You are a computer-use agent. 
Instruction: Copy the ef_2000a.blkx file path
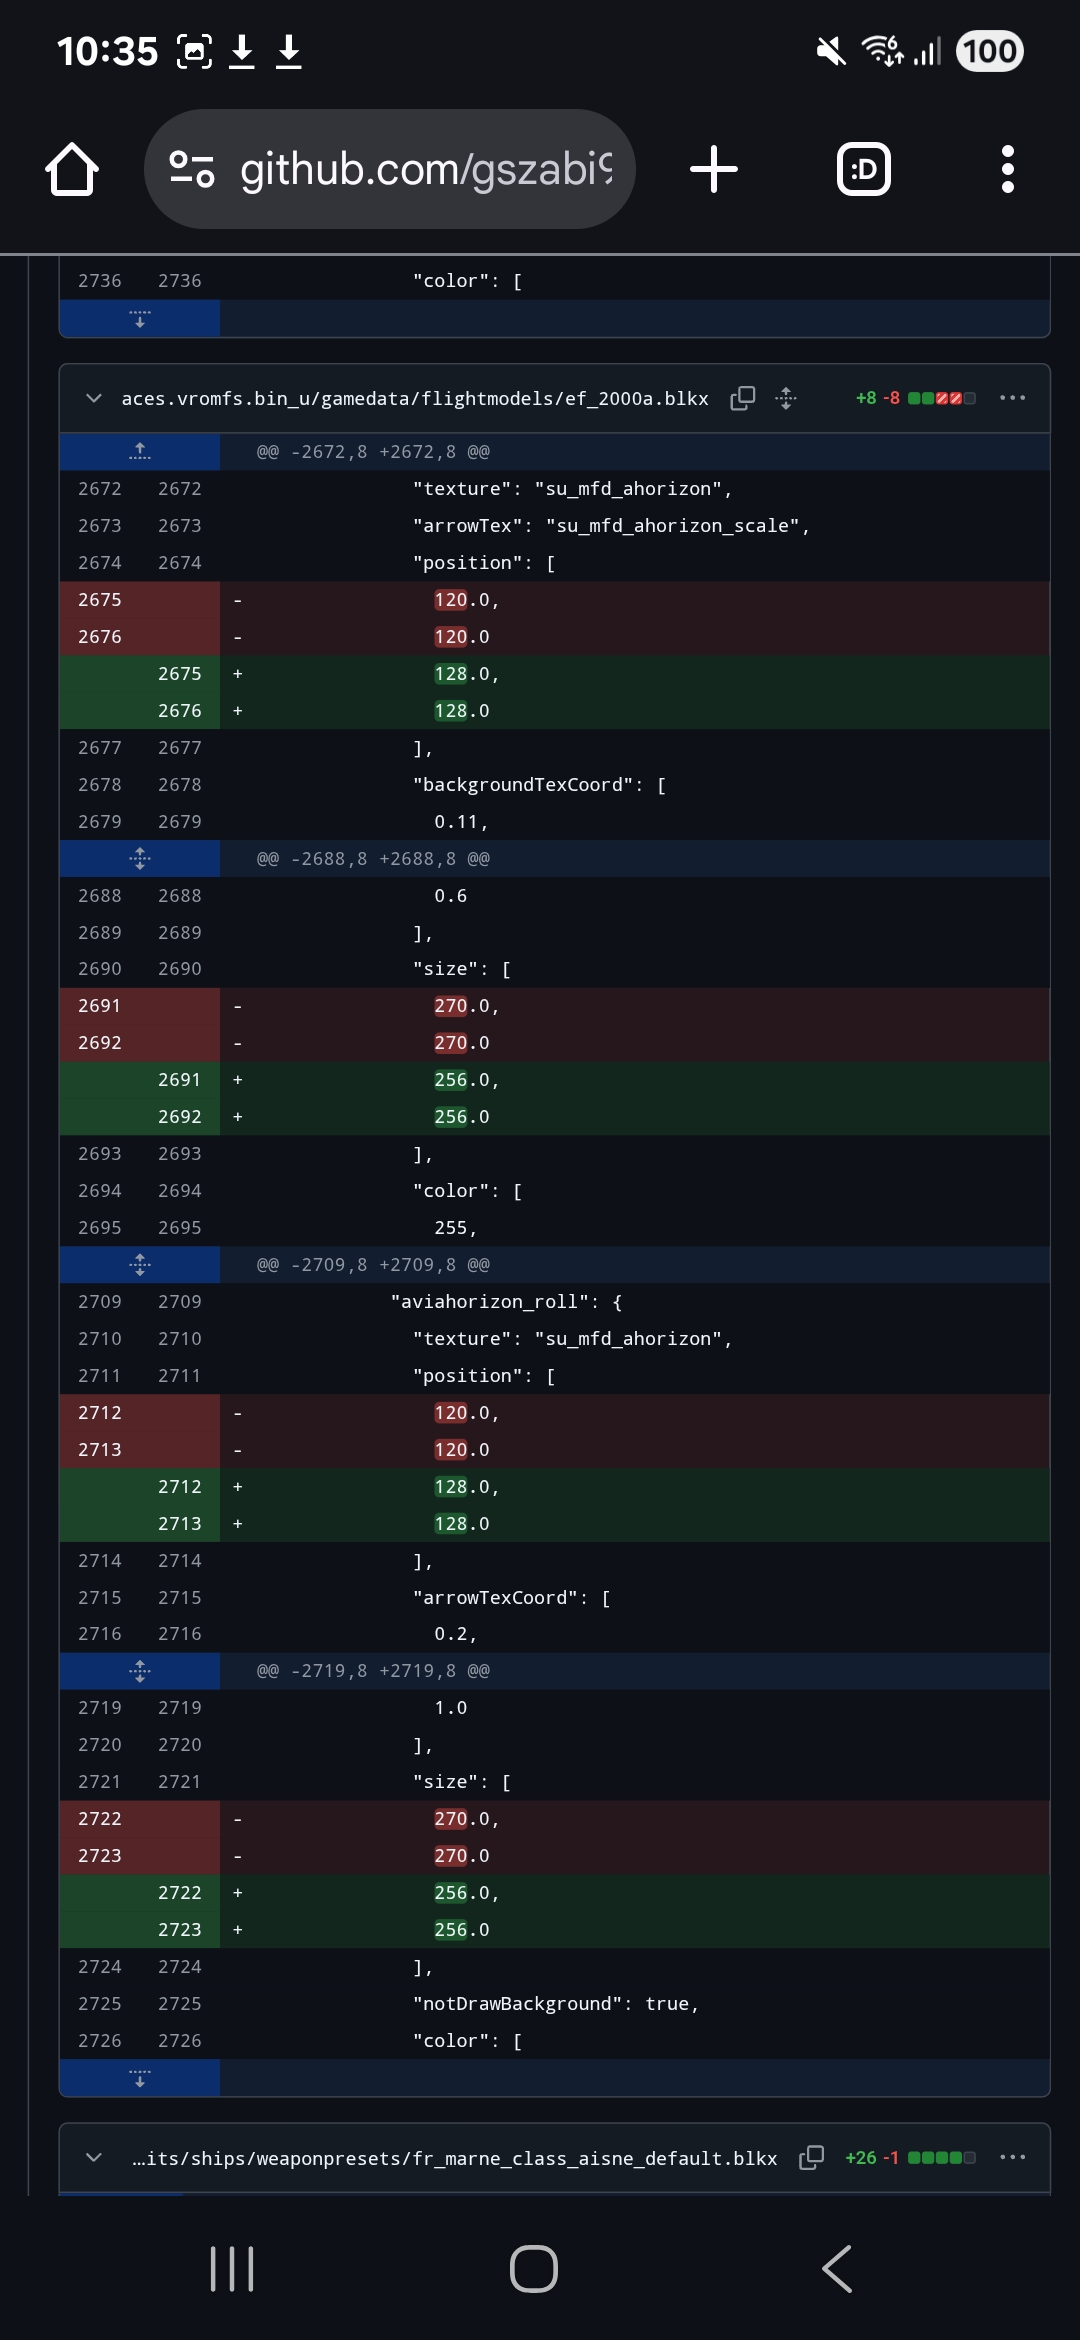pyautogui.click(x=743, y=398)
